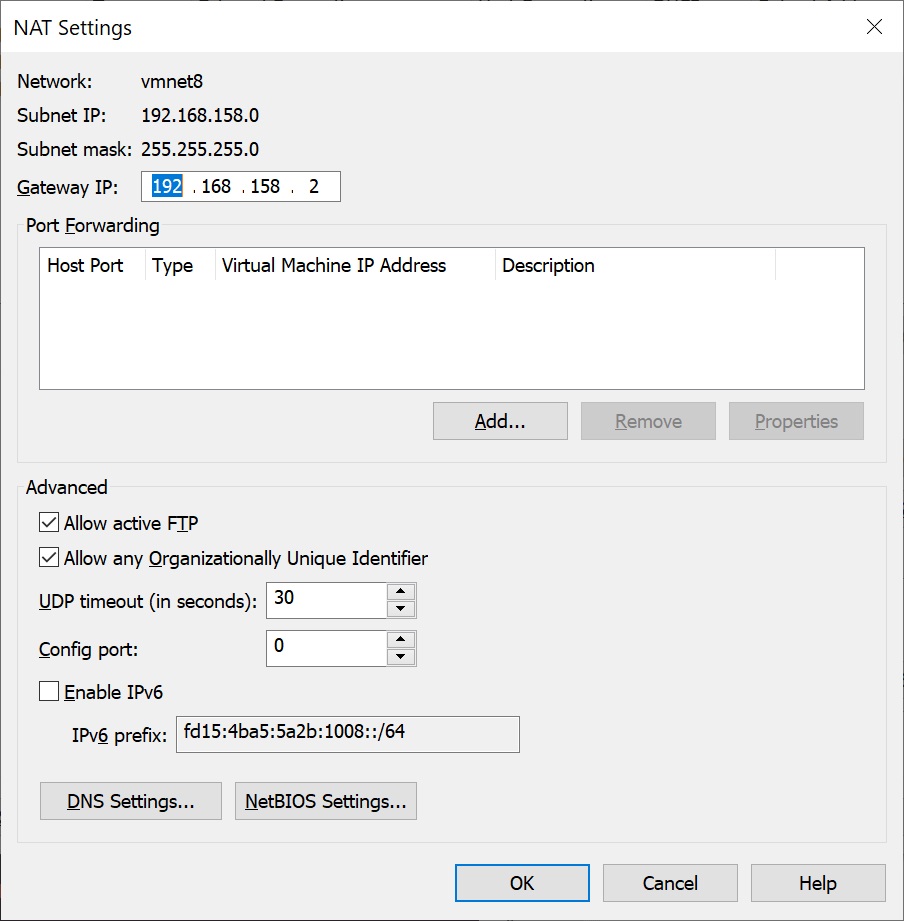Enable IPv6 checkbox

49,691
